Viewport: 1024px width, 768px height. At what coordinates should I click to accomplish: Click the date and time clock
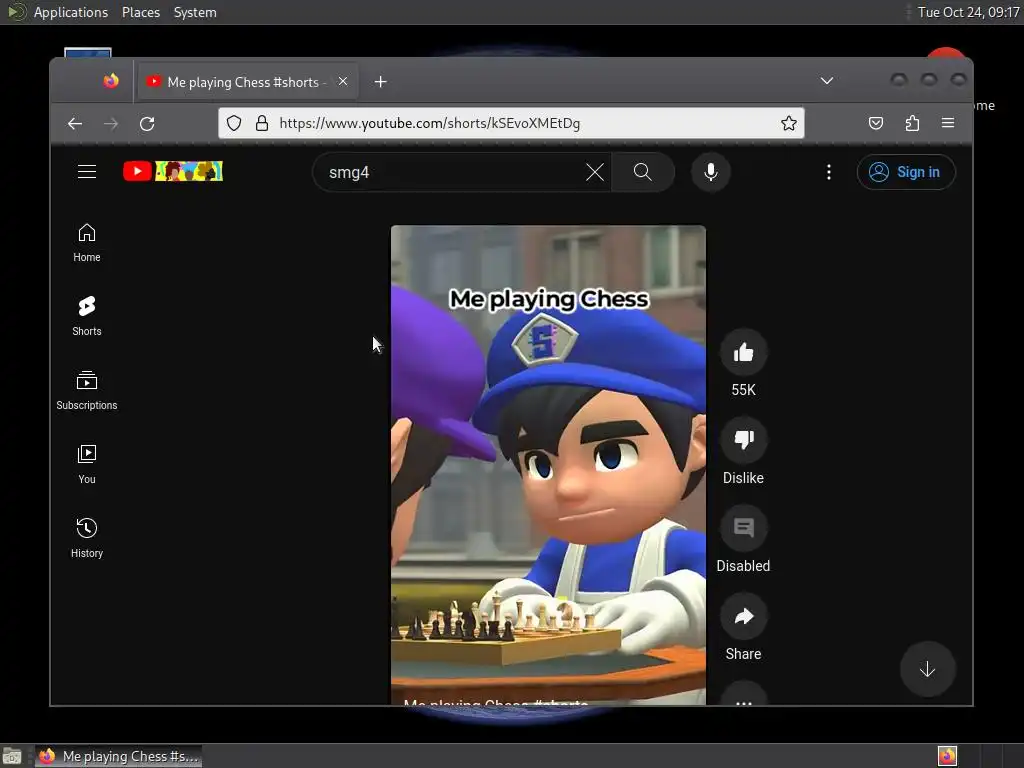tap(968, 12)
